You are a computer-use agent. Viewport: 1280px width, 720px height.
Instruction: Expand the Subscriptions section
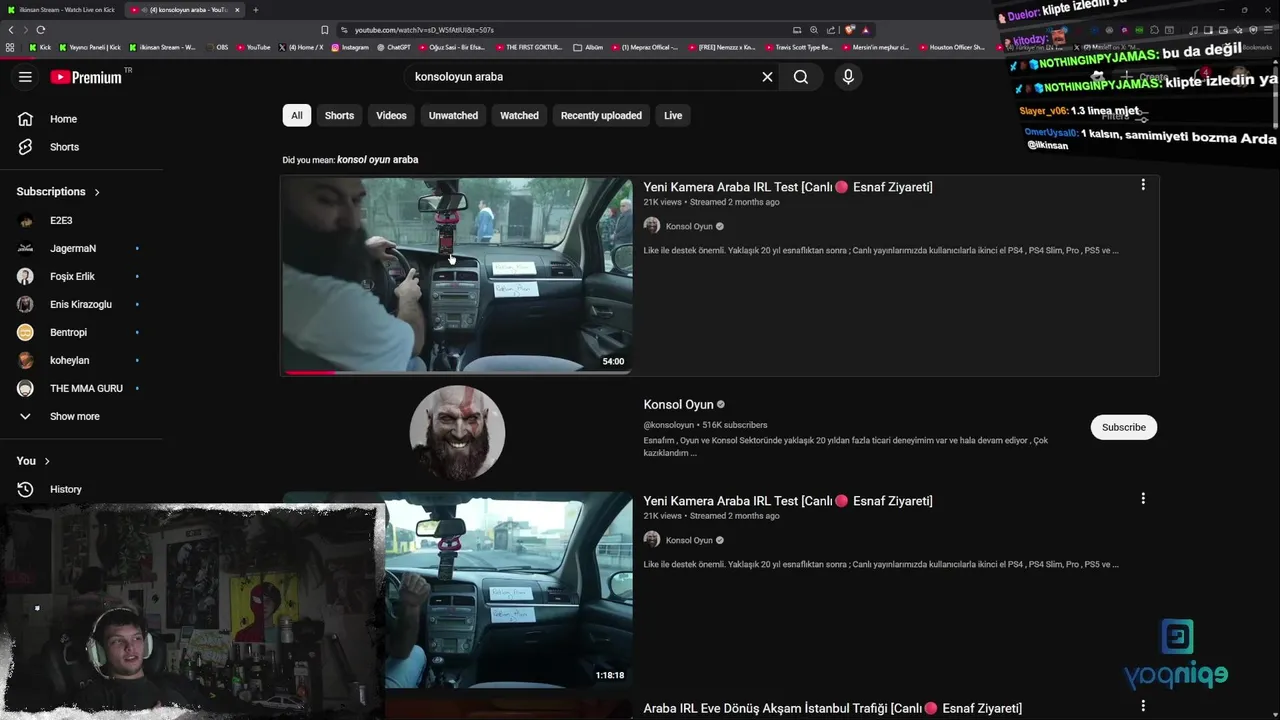click(x=59, y=191)
